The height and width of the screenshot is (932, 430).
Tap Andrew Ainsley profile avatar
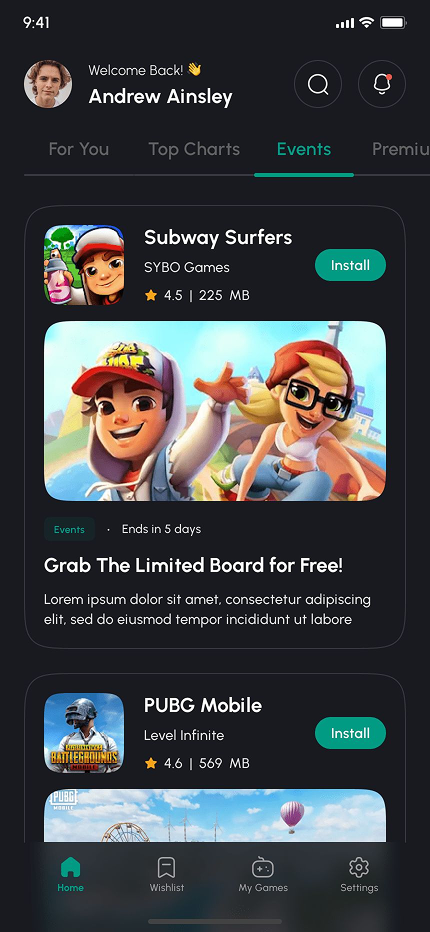click(48, 84)
